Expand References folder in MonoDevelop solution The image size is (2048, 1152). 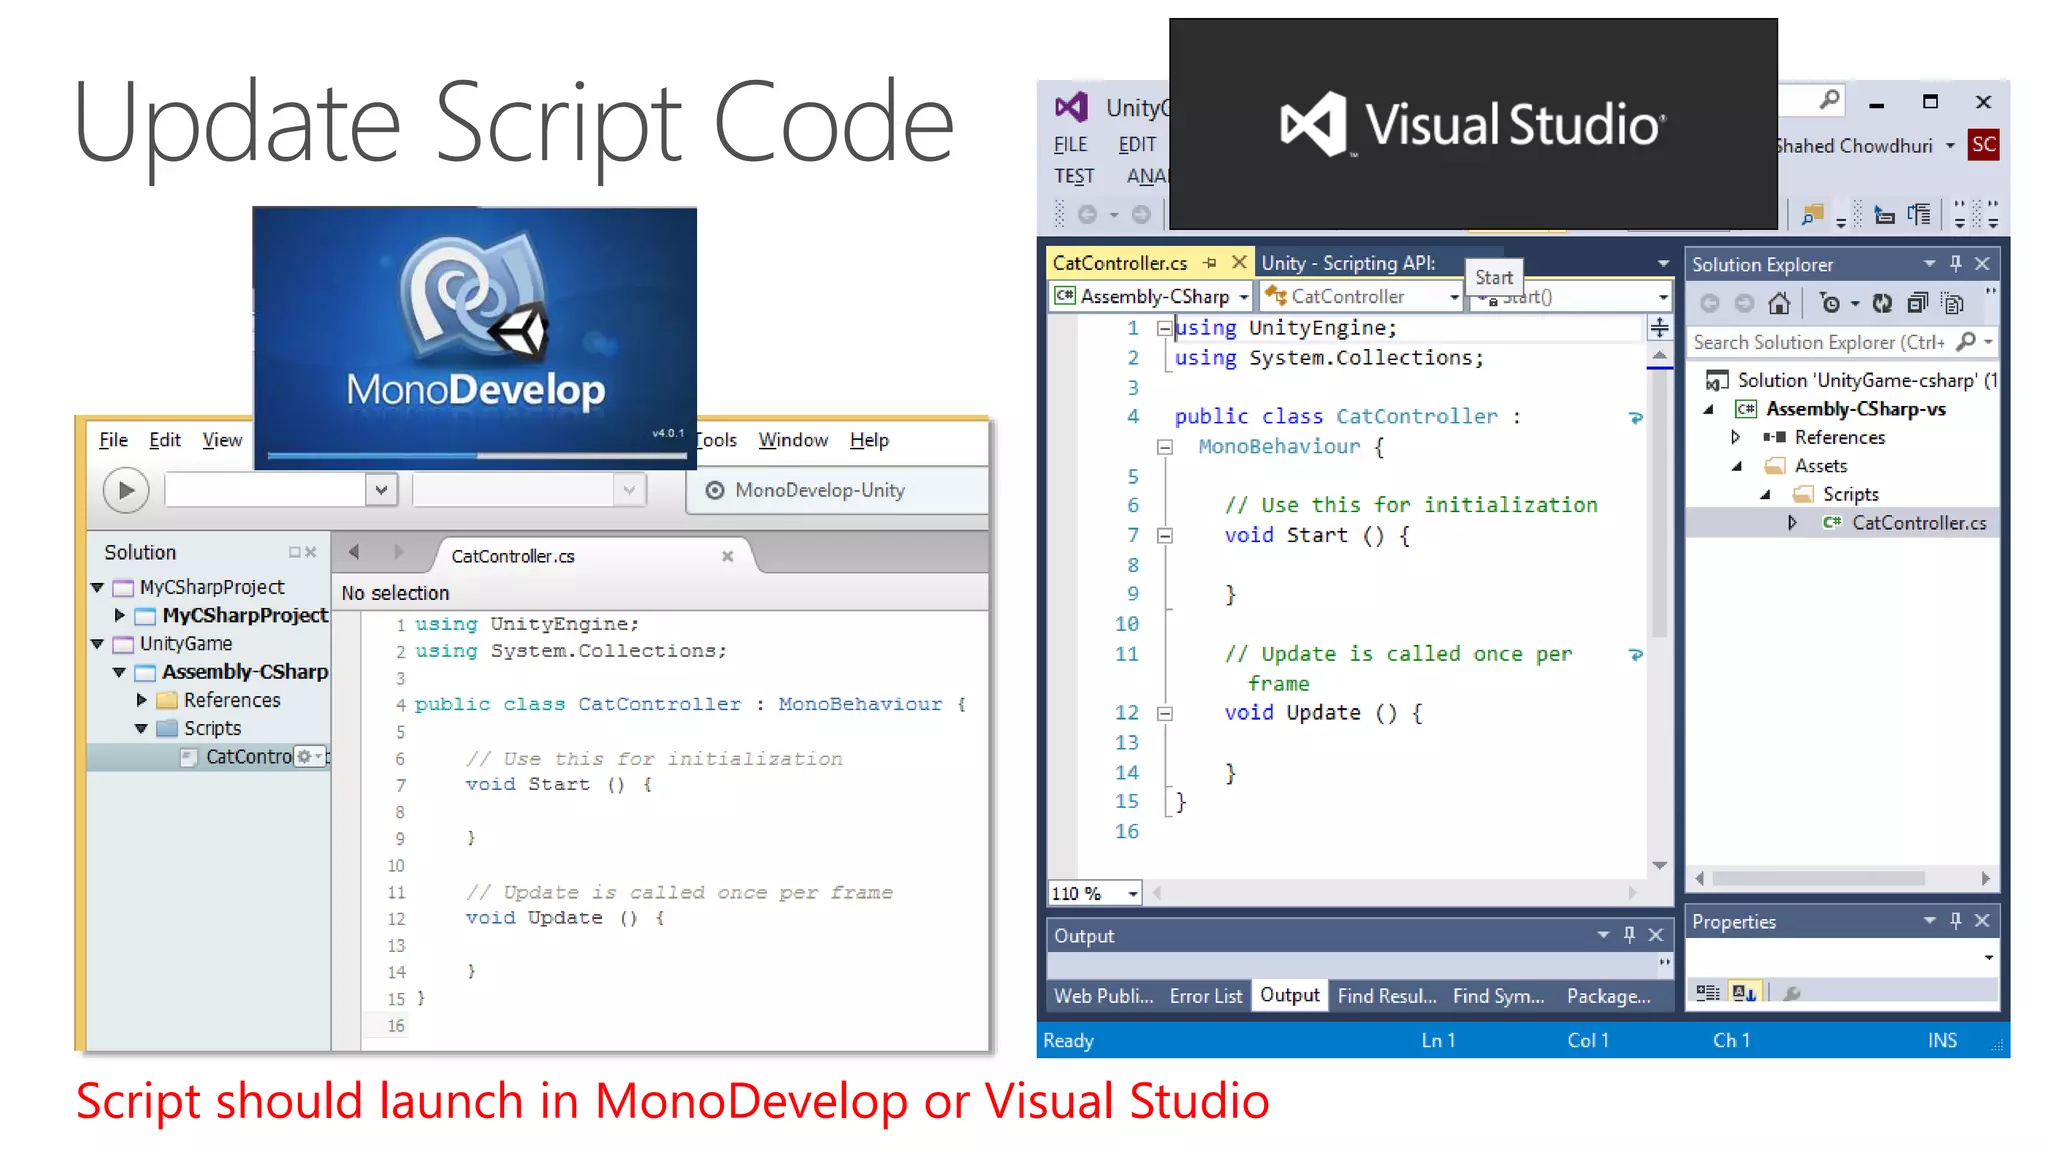pos(141,700)
